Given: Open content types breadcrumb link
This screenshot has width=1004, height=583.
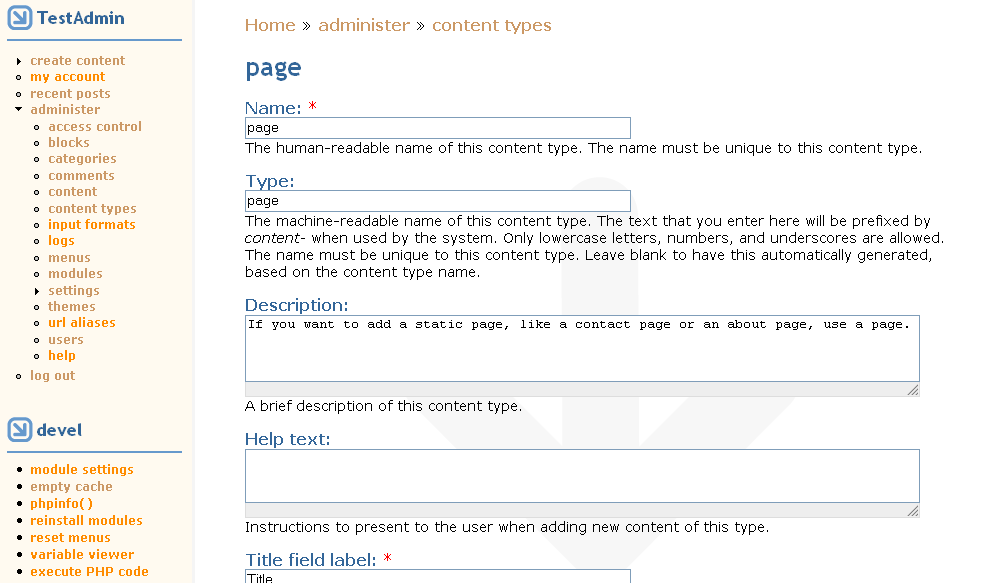Looking at the screenshot, I should (x=491, y=26).
